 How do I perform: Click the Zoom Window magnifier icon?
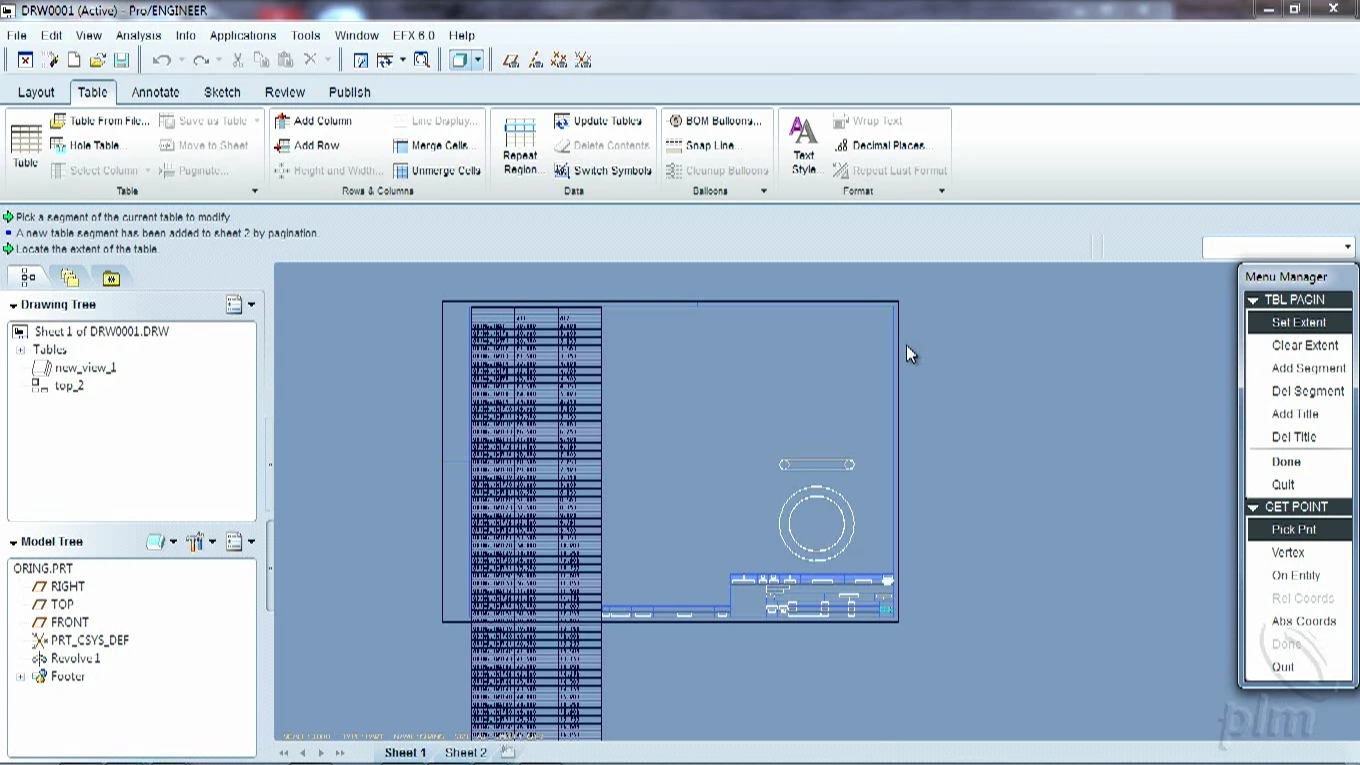pos(422,60)
